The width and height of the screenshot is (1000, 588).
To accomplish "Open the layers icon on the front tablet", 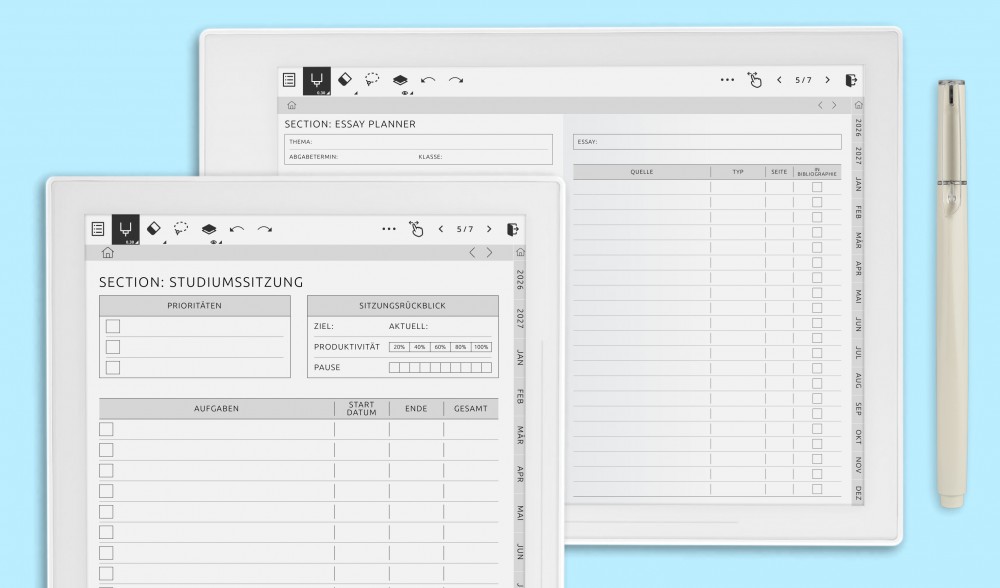I will (x=208, y=229).
